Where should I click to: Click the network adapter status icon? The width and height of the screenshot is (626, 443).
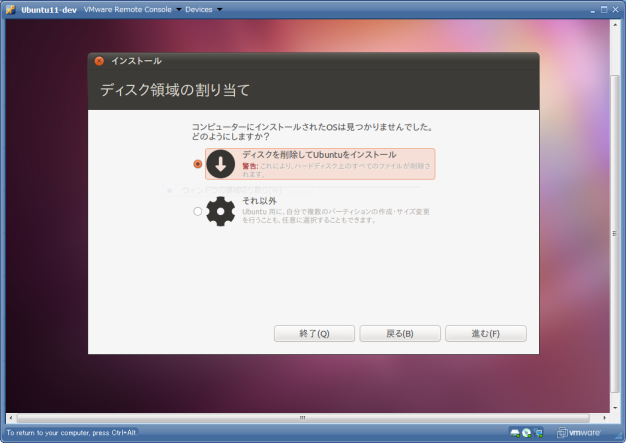coord(539,433)
